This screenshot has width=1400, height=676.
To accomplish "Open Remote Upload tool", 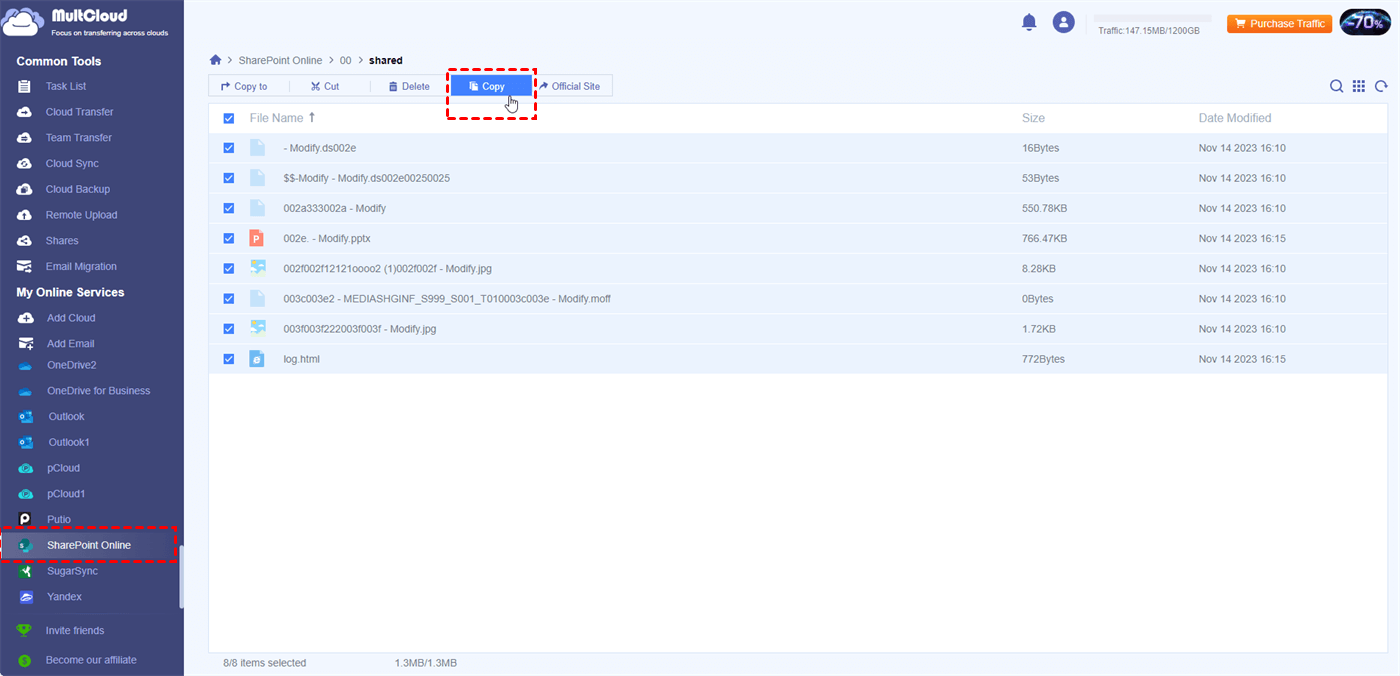I will point(81,215).
